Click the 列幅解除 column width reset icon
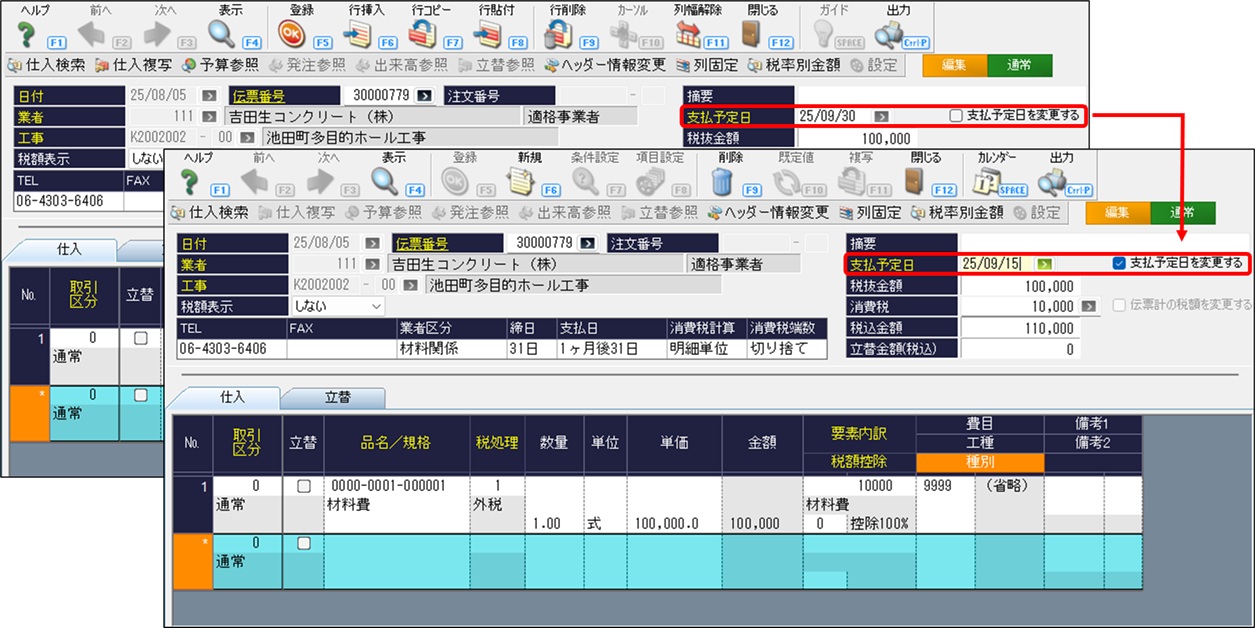Viewport: 1255px width, 628px height. pos(688,34)
